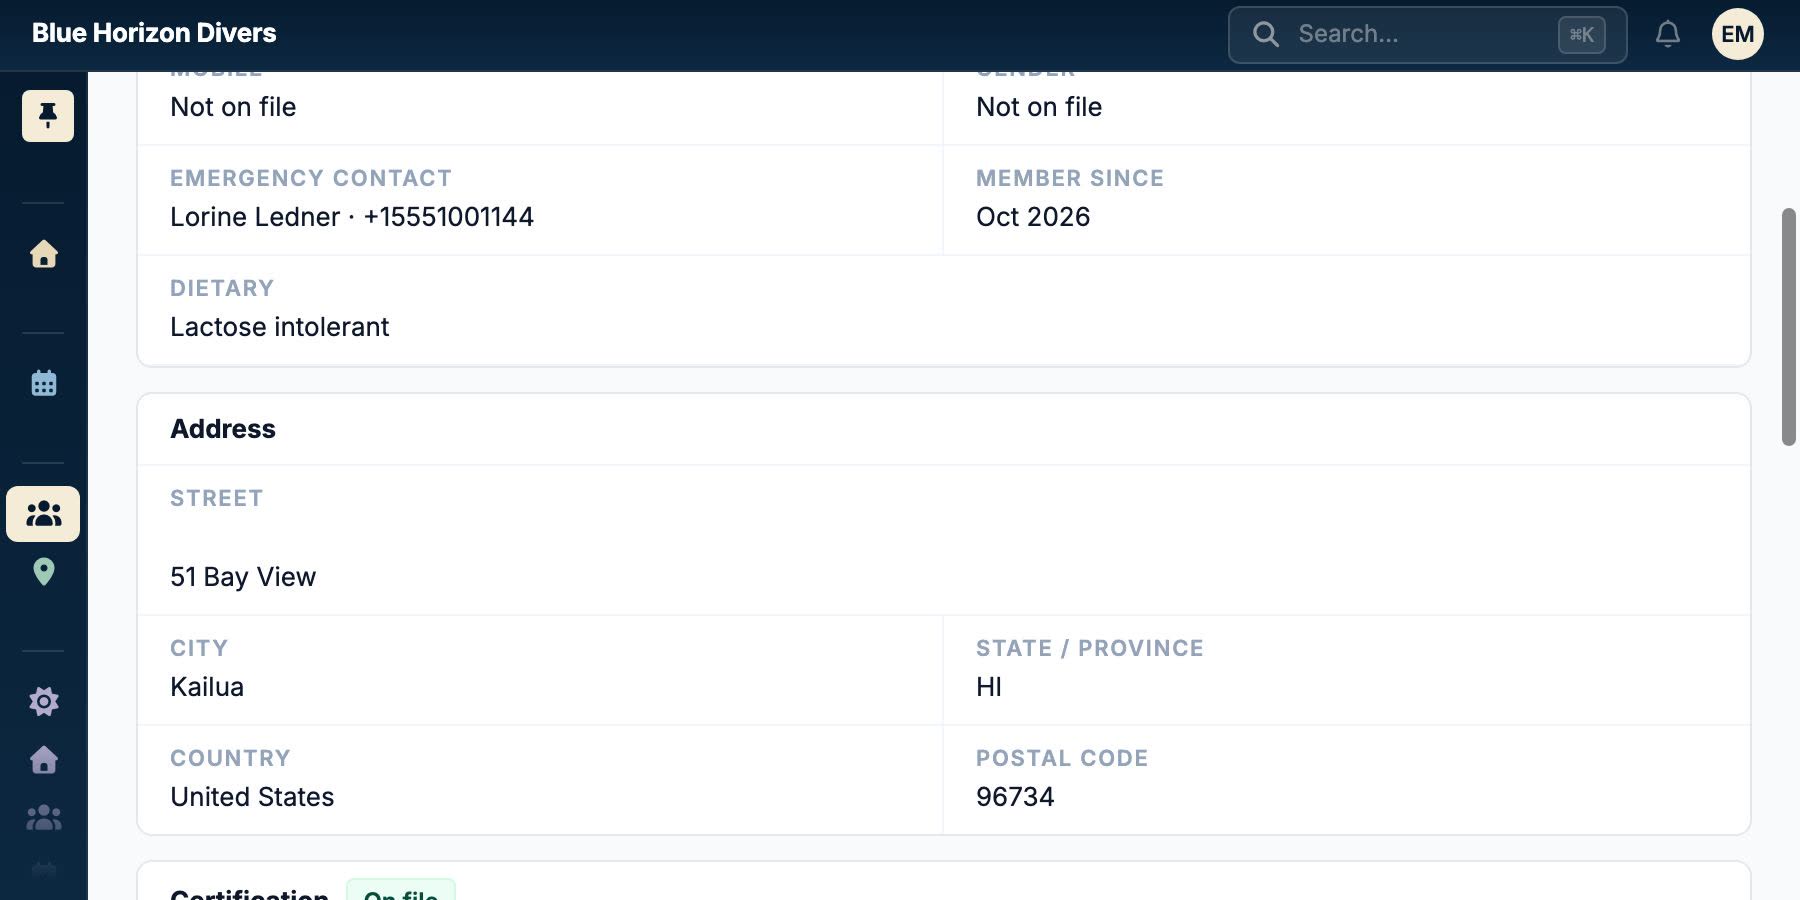Click emergency contact number +15551001144
This screenshot has height=900, width=1800.
(x=448, y=217)
